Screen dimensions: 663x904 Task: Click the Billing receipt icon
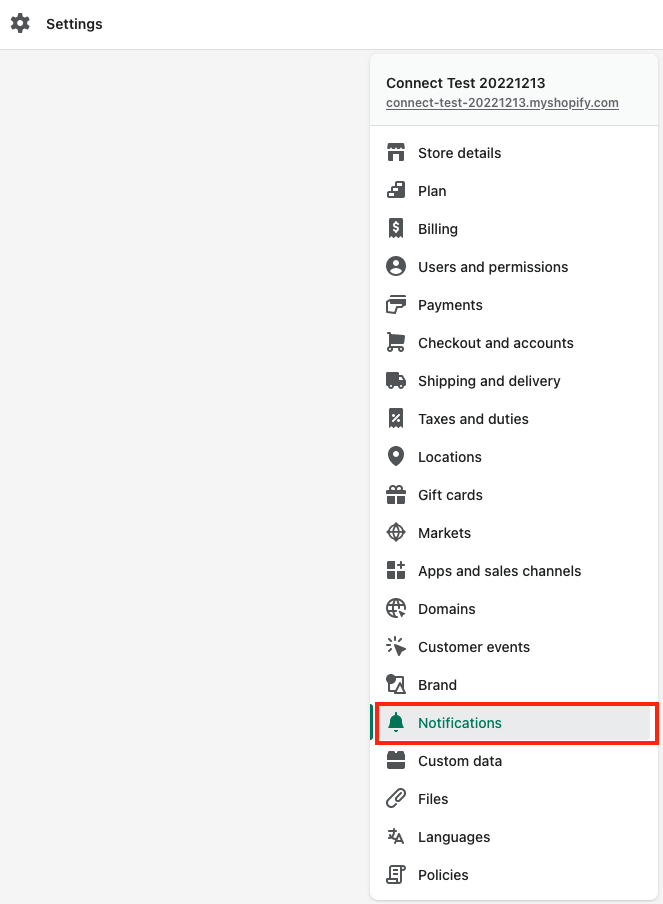[396, 229]
